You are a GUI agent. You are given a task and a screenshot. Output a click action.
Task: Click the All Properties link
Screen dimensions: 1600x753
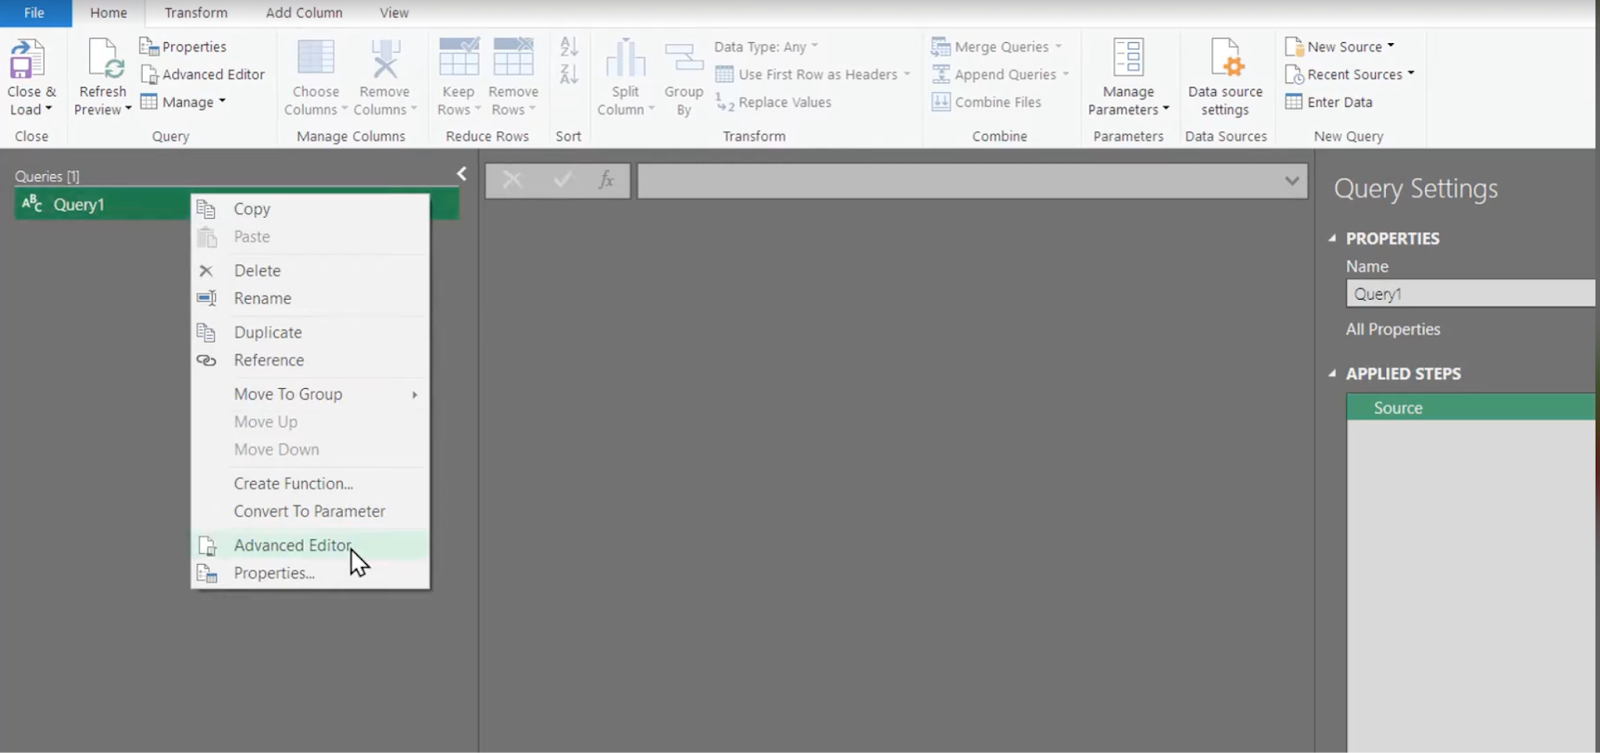1393,329
